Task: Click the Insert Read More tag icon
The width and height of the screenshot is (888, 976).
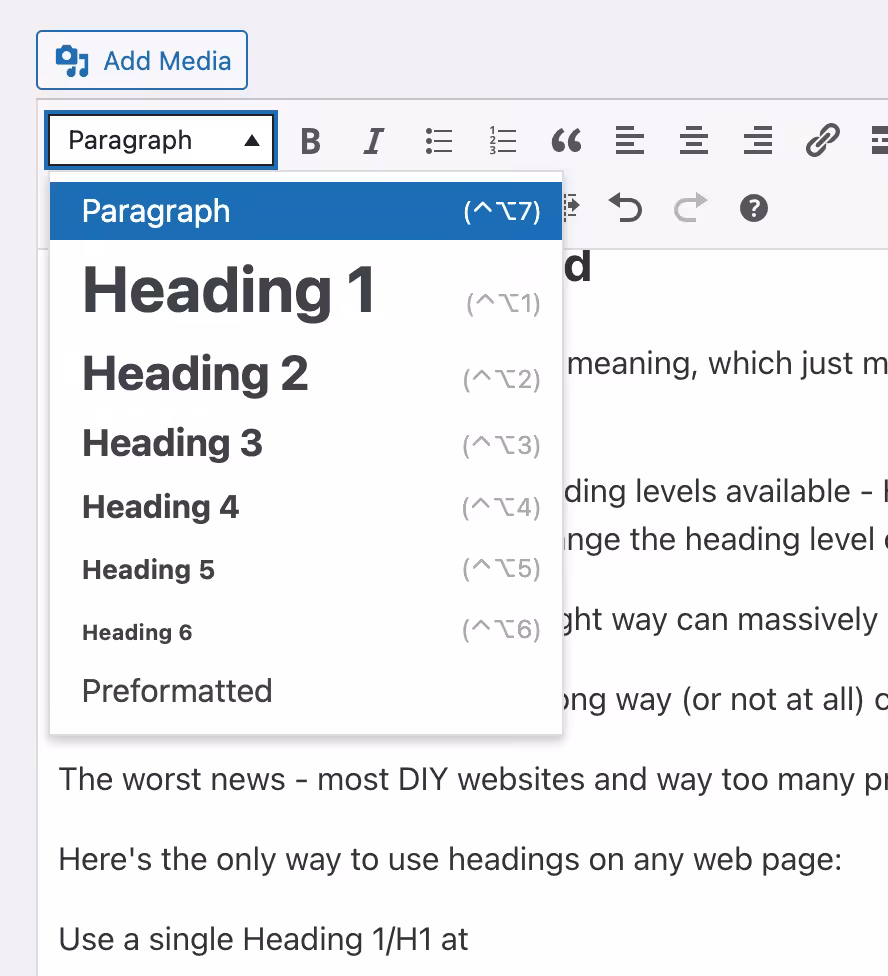Action: (879, 141)
